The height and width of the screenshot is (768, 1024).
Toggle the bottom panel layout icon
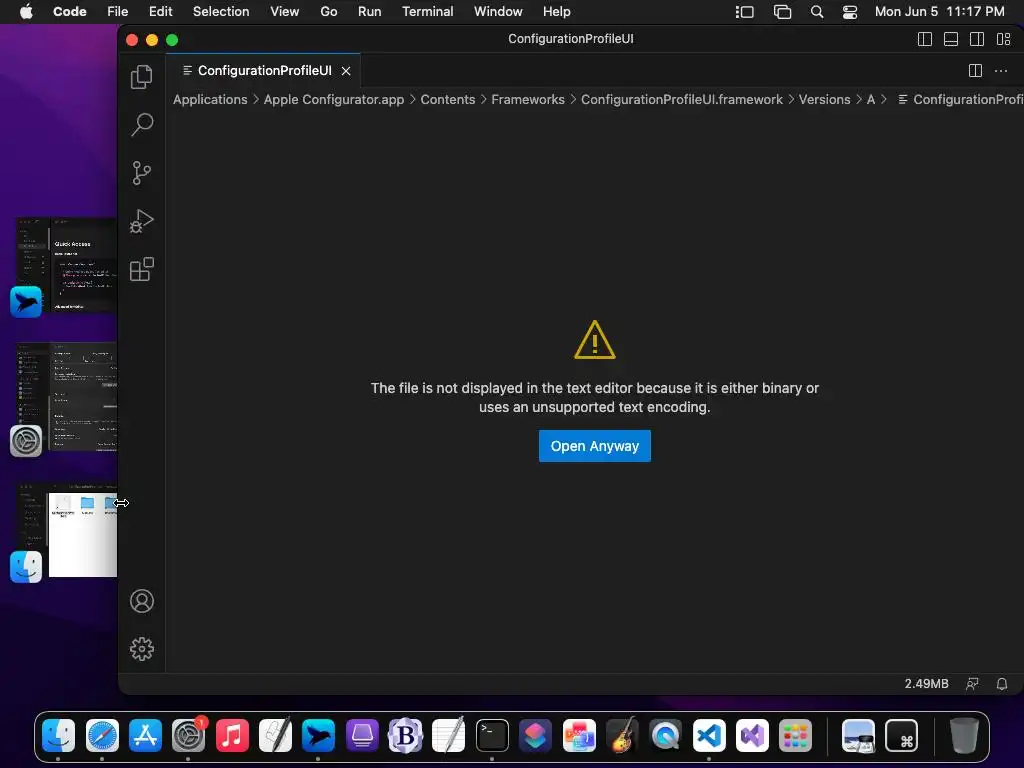(951, 39)
